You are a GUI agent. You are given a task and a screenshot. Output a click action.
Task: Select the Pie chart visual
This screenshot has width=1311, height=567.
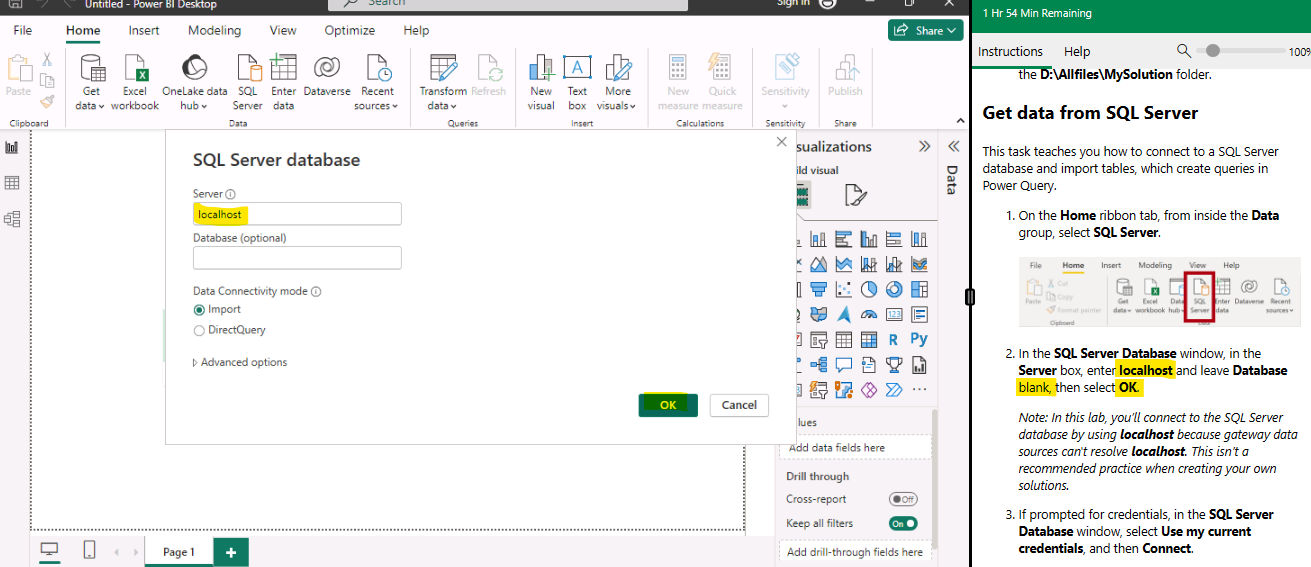pyautogui.click(x=869, y=289)
